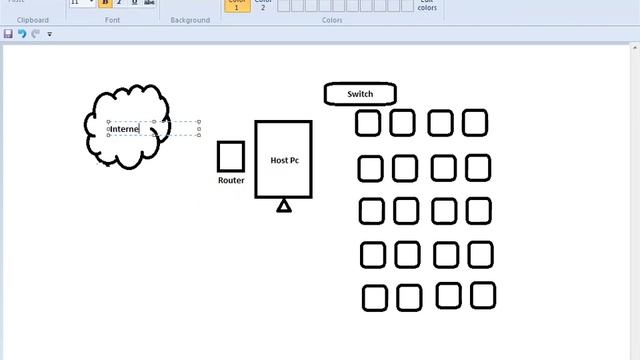Click the greyed Redo arrow icon
The height and width of the screenshot is (360, 640).
(36, 34)
